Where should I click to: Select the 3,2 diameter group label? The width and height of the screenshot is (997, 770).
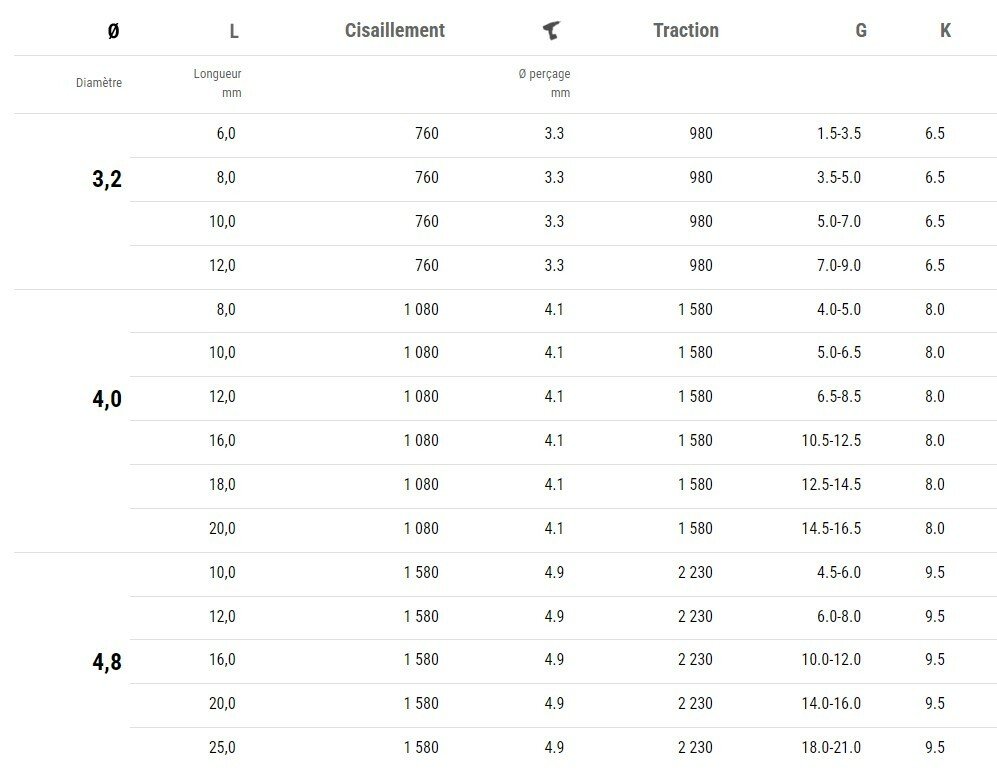pos(107,180)
